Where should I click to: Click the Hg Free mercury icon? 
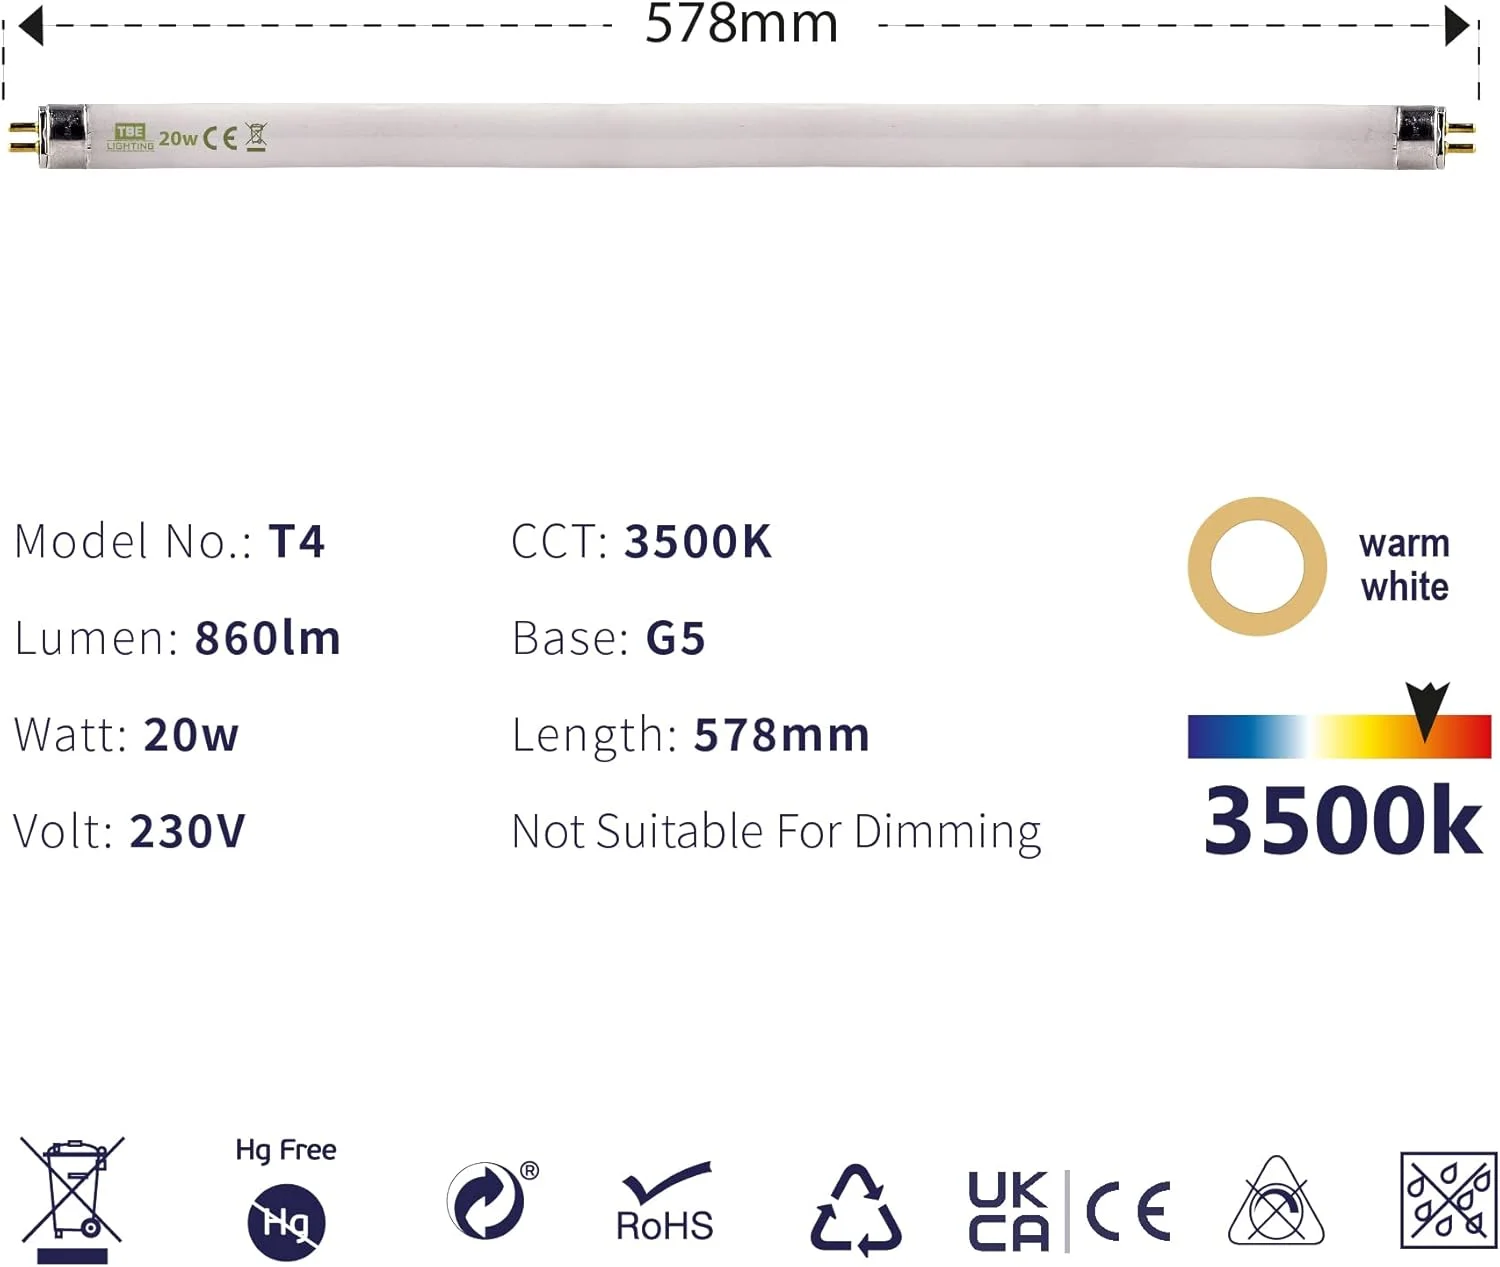(286, 1221)
